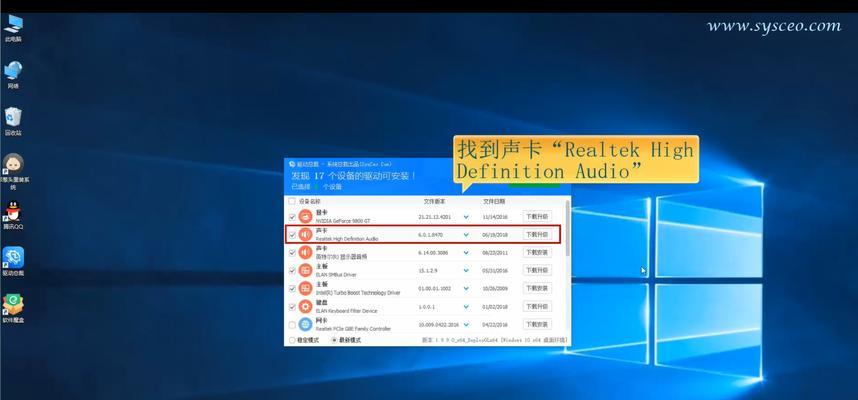Click the ELAN Keyboard Filter Device icon

[x=305, y=307]
